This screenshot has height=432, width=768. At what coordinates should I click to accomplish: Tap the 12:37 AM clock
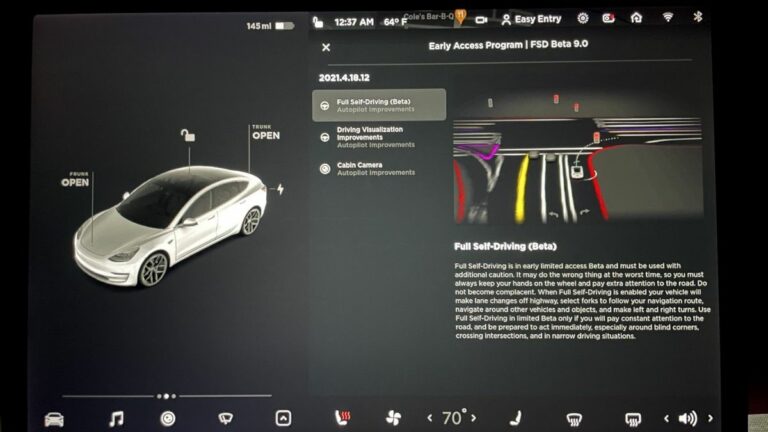[354, 22]
